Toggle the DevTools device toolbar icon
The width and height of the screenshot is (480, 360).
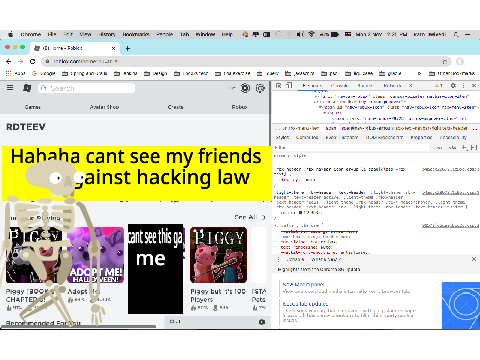point(289,86)
